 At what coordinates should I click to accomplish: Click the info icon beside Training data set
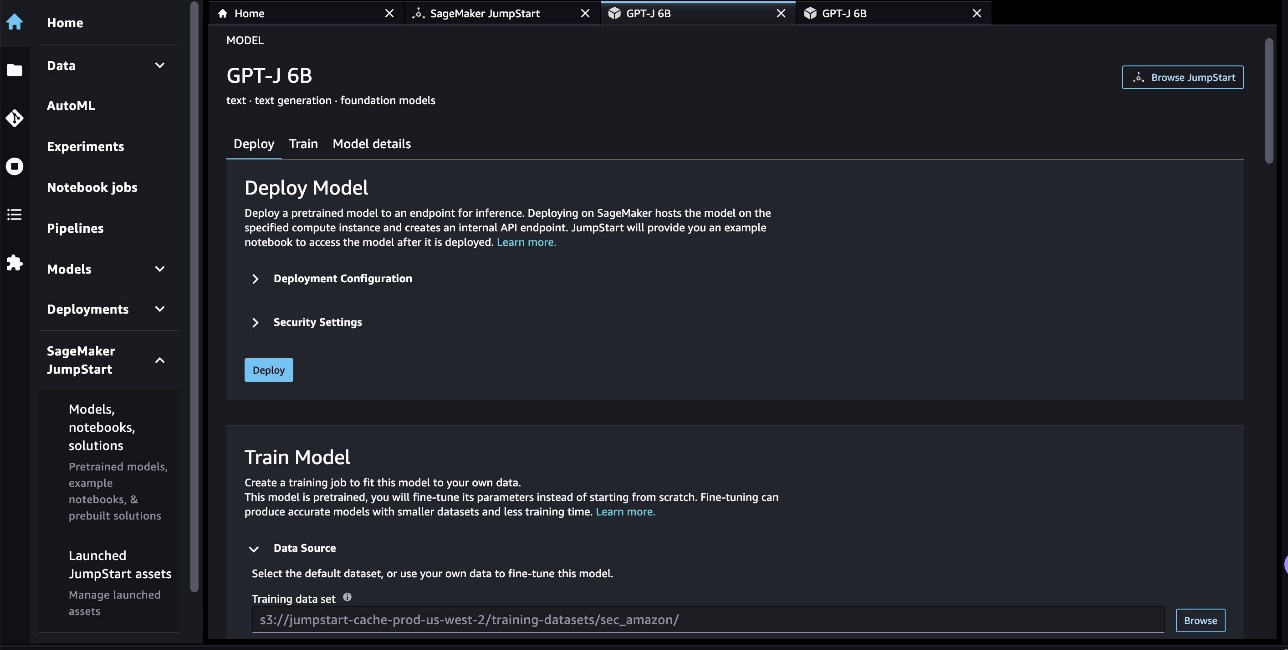point(347,597)
